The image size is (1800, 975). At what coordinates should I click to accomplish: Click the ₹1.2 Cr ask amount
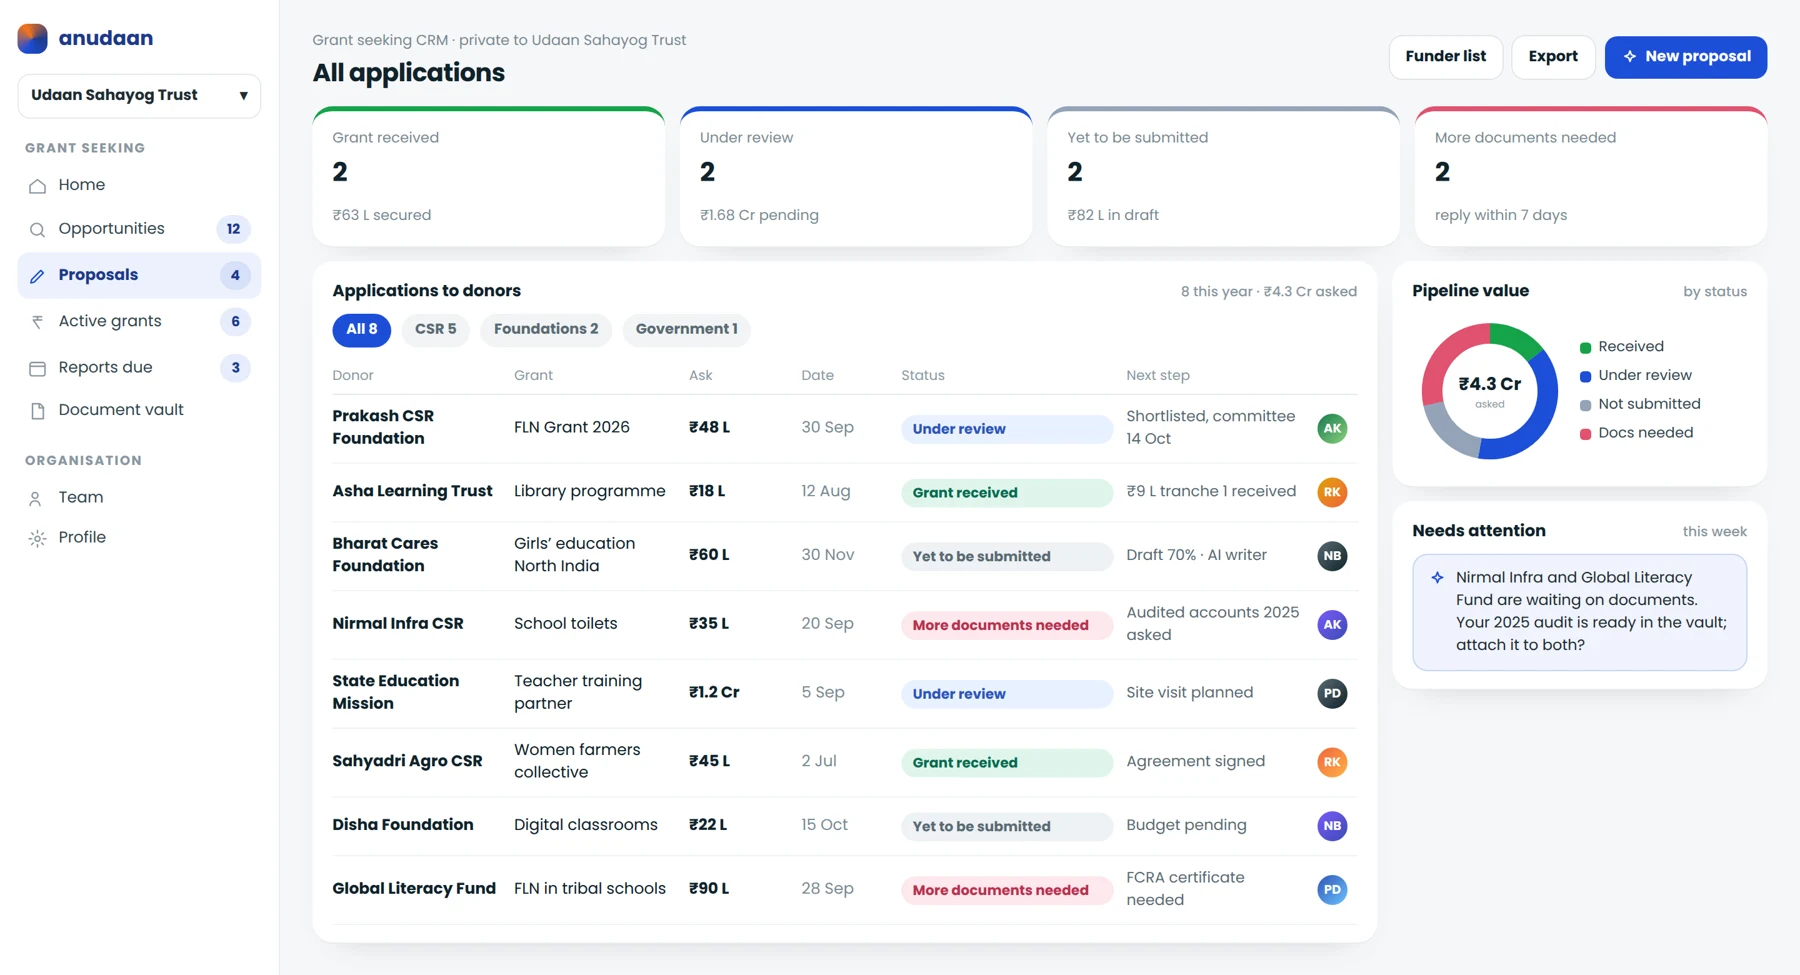pos(714,692)
